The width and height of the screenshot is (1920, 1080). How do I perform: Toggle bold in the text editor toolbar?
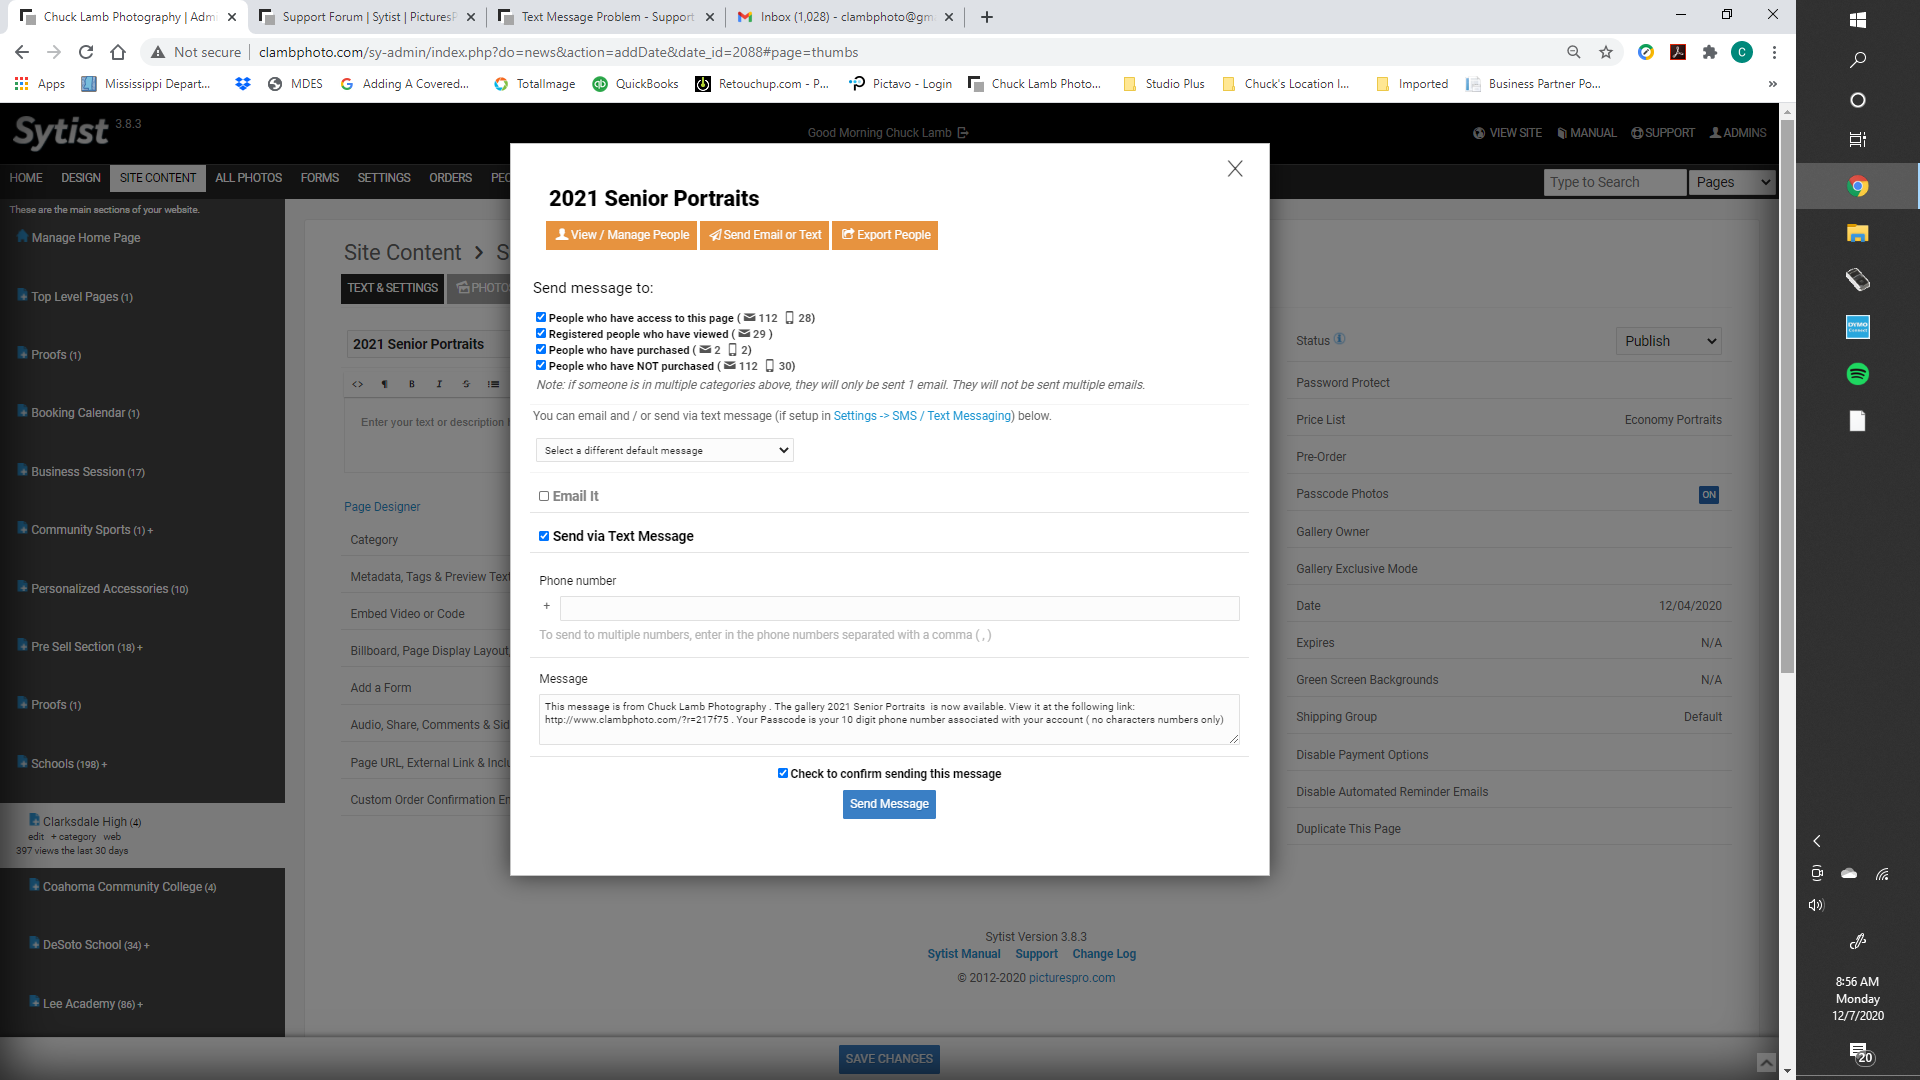[412, 384]
